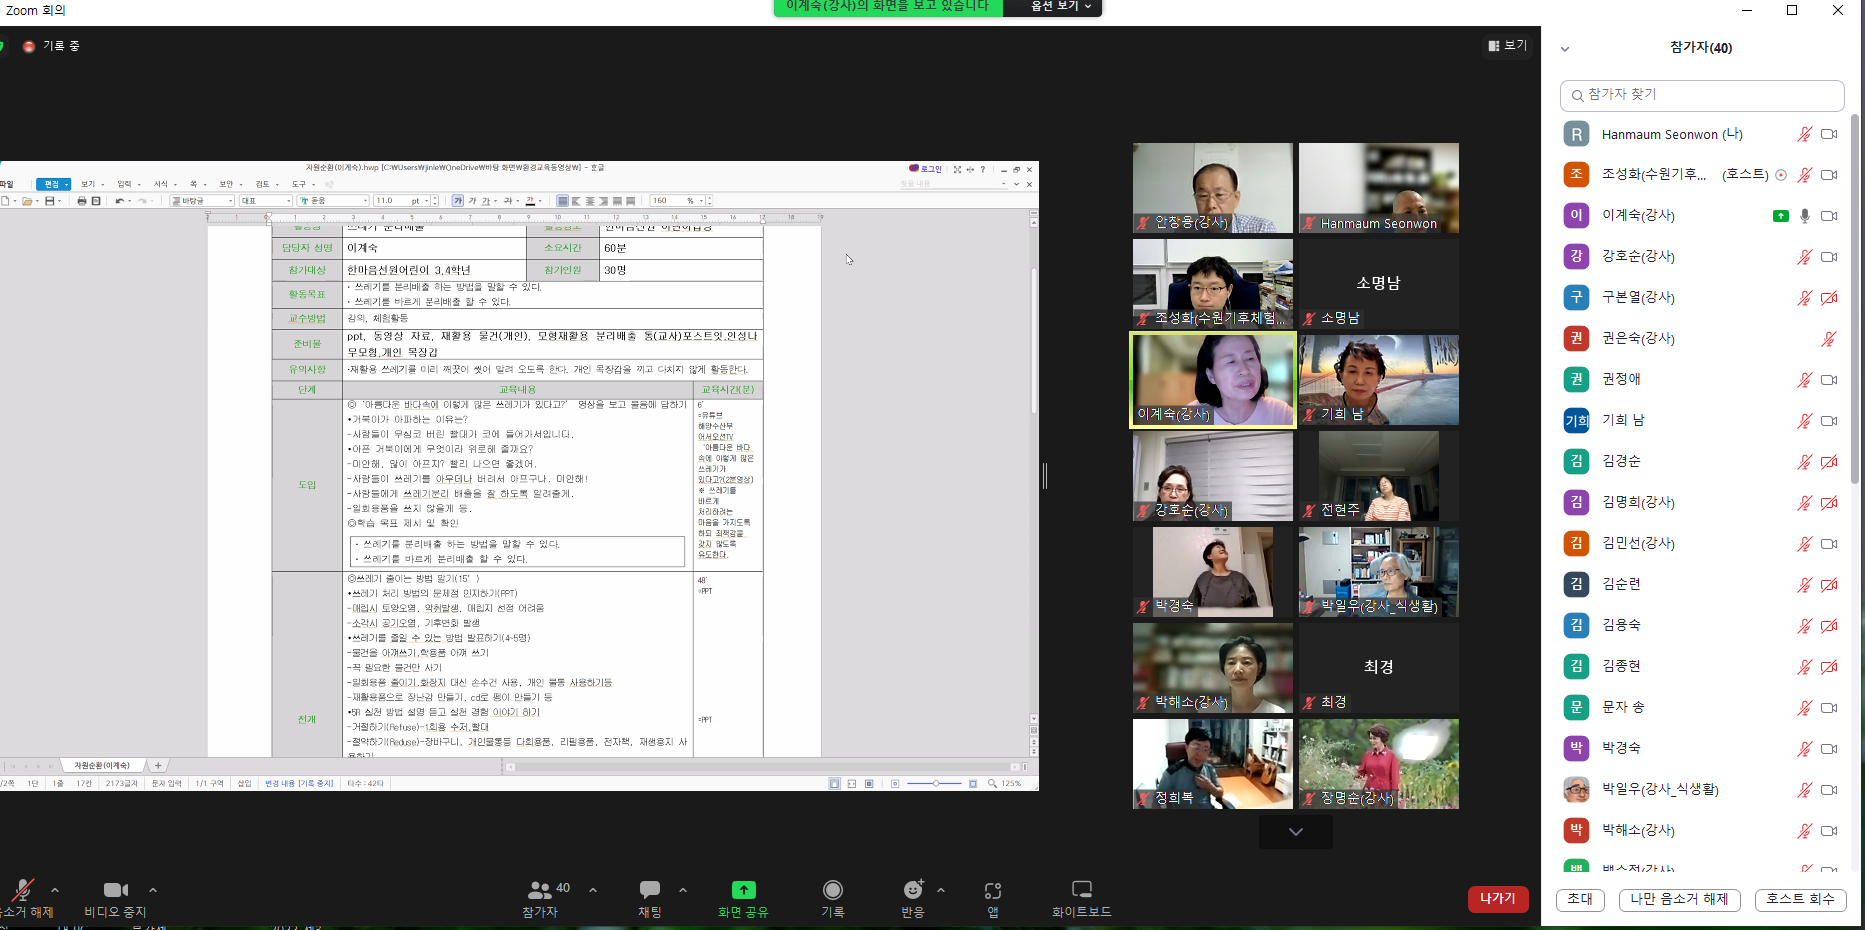
Task: Toggle the mute icon for 강호순(강사)
Action: (x=1804, y=257)
